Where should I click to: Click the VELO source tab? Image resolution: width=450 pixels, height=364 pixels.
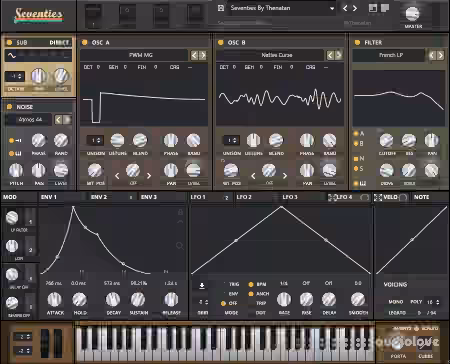point(391,197)
